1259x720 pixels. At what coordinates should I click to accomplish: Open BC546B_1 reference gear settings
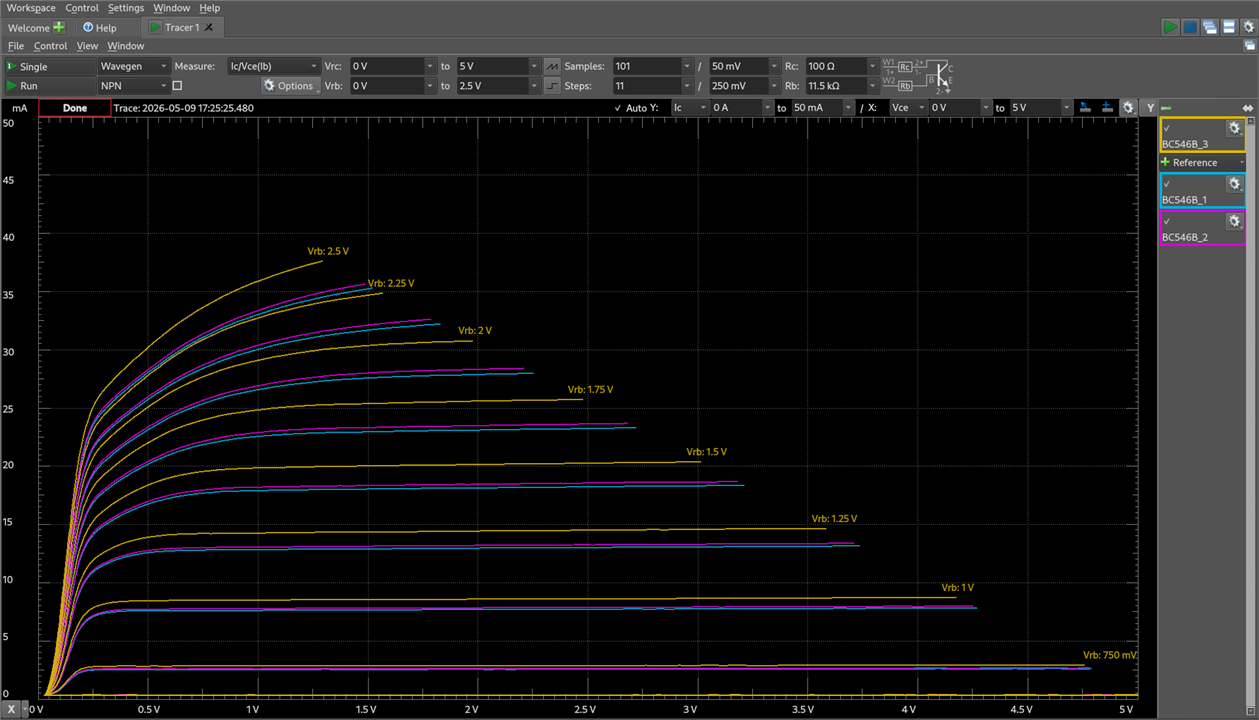[1234, 184]
